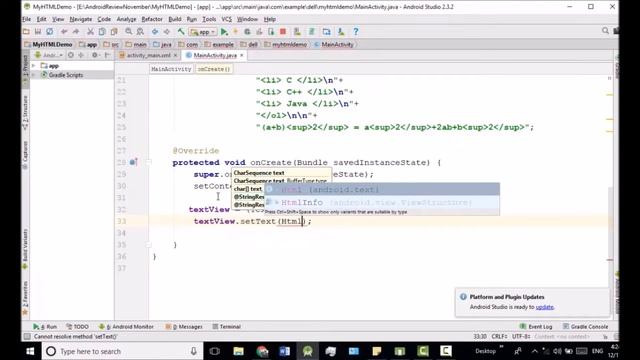Click MyHTMLDemo in the navigation breadcrumb
640x360 pixels.
(49, 44)
